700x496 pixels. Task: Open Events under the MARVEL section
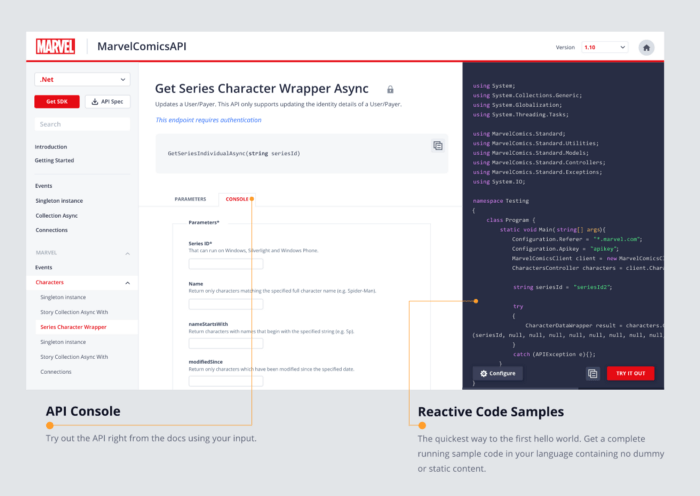point(43,267)
